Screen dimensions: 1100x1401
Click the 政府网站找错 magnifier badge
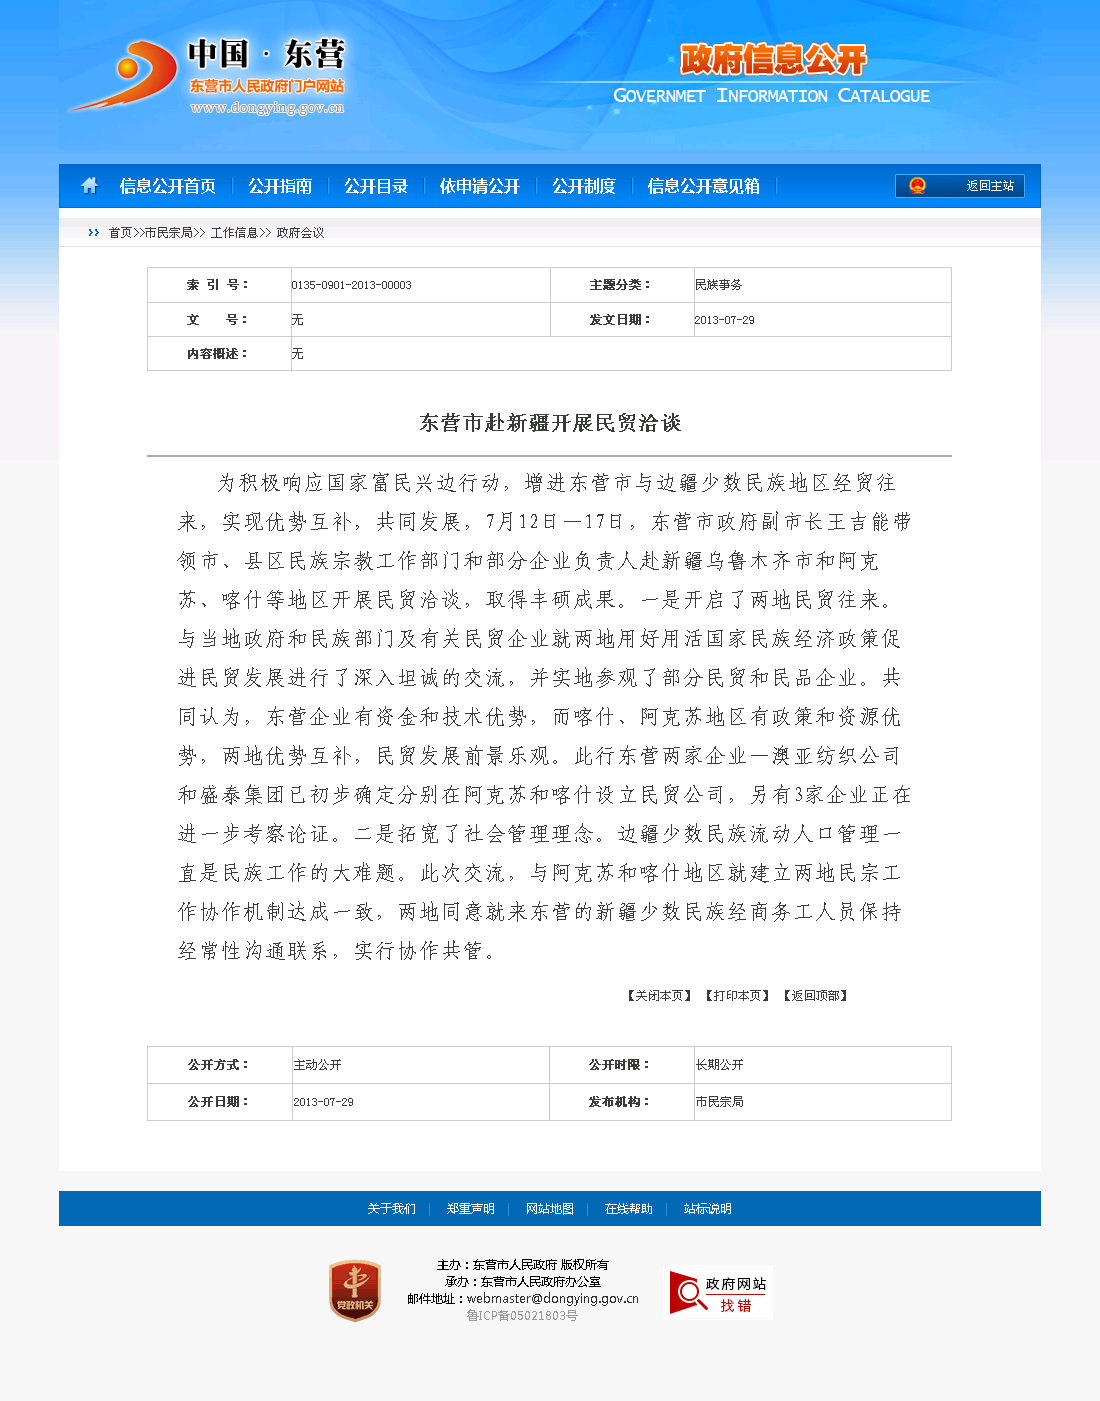pos(719,1293)
